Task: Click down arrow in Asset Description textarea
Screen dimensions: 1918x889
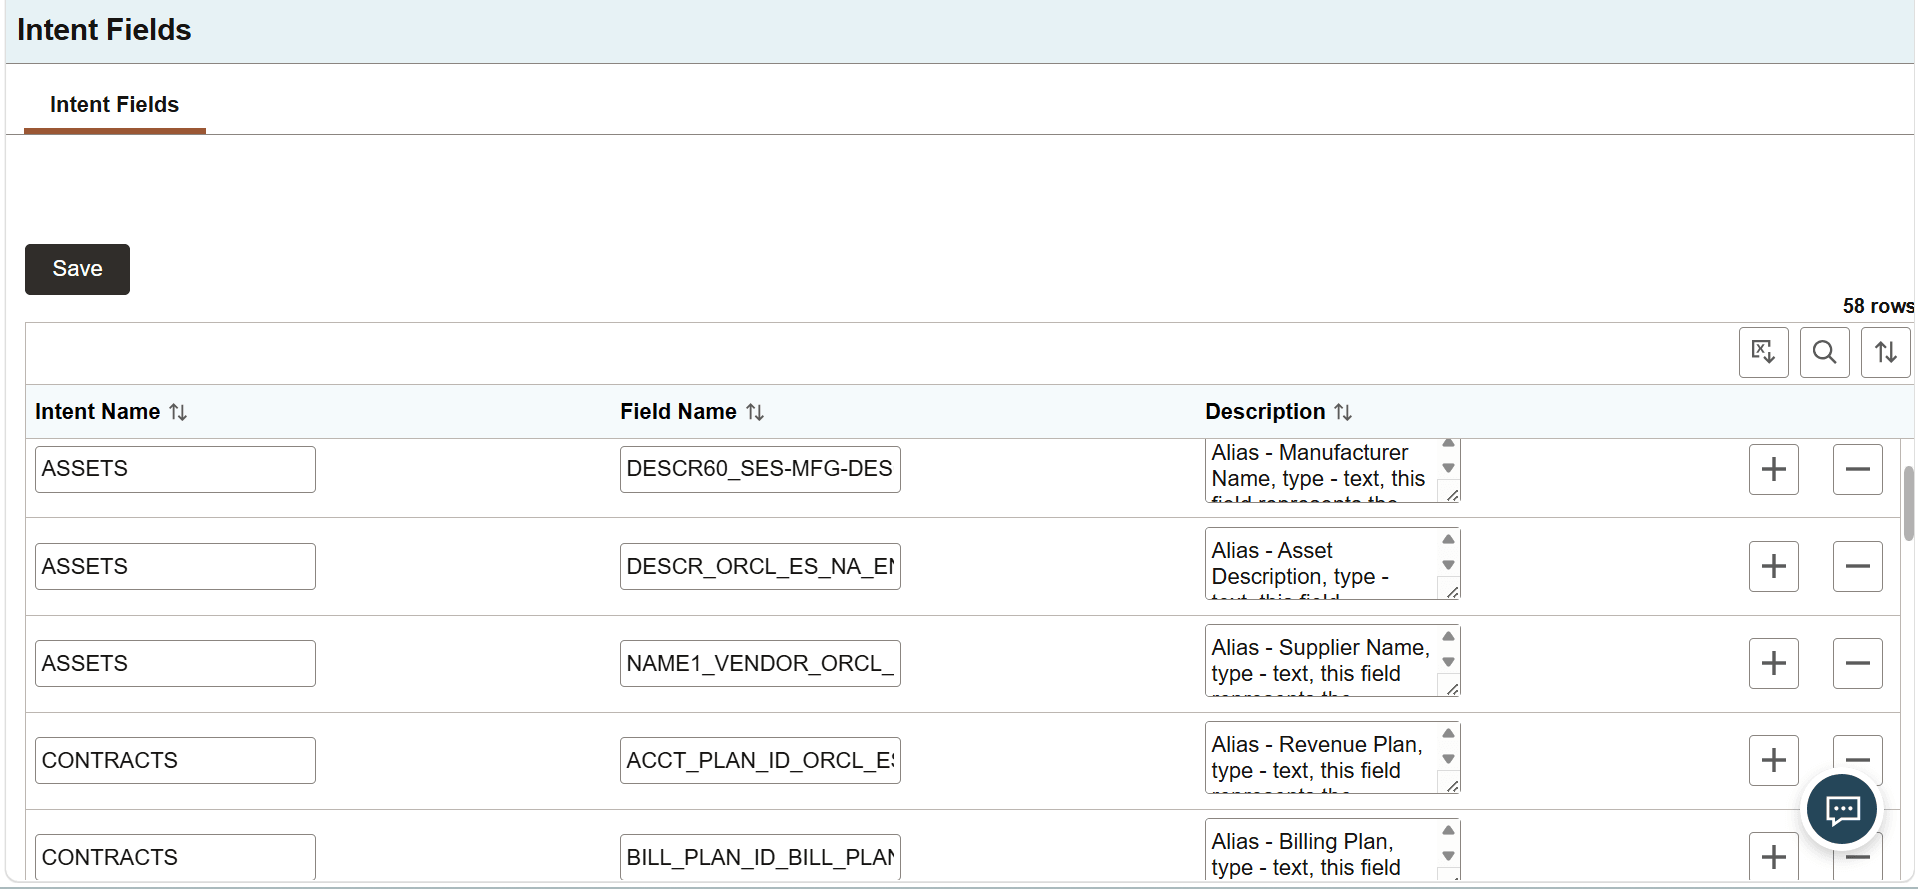Action: pyautogui.click(x=1448, y=565)
